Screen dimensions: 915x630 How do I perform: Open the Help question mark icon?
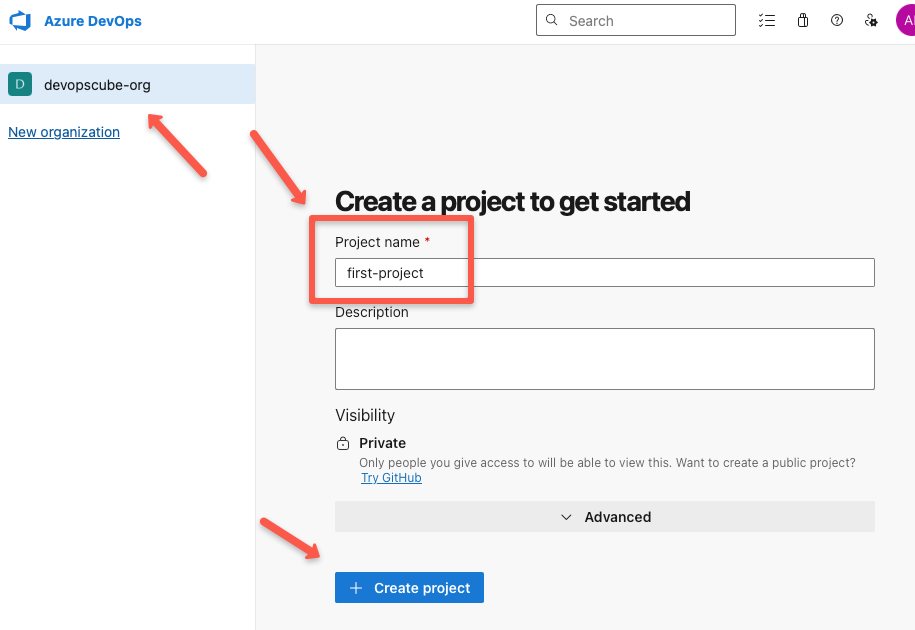pyautogui.click(x=837, y=20)
